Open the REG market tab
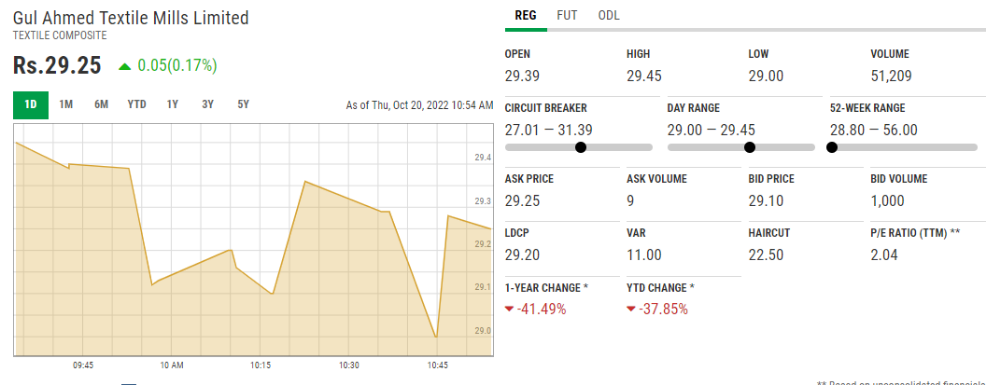This screenshot has width=1000, height=385. point(526,15)
